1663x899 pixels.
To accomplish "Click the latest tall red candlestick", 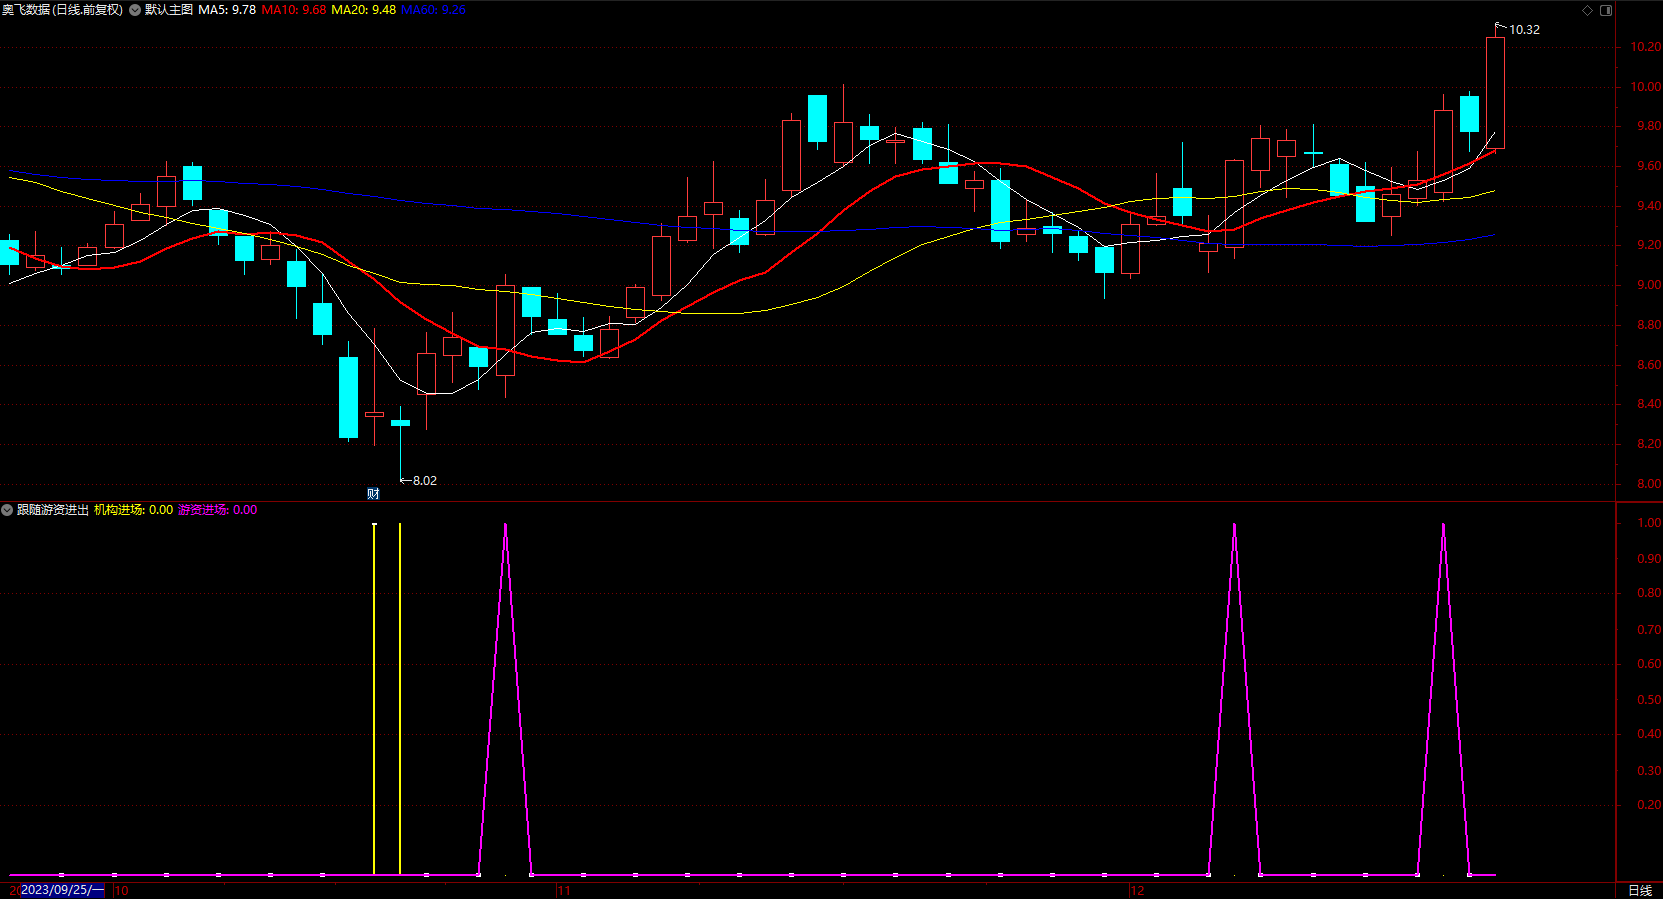I will click(1495, 93).
